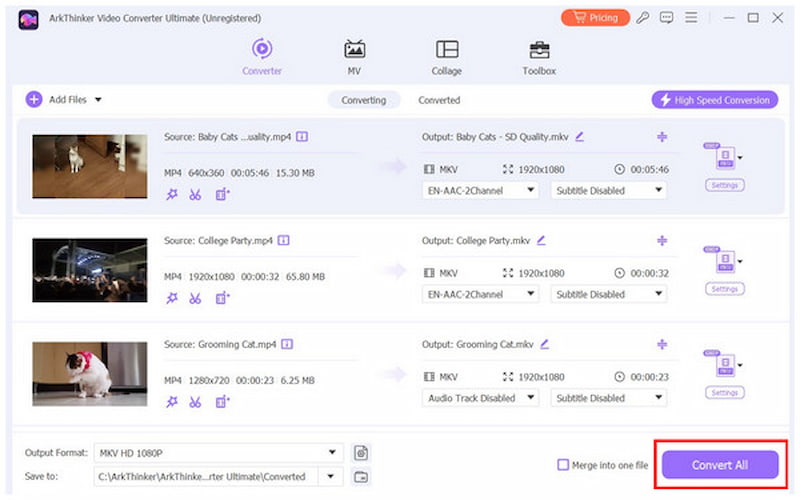Screen dimensions: 800x500
Task: Rename Grooming Cat output with pencil icon
Action: (545, 344)
